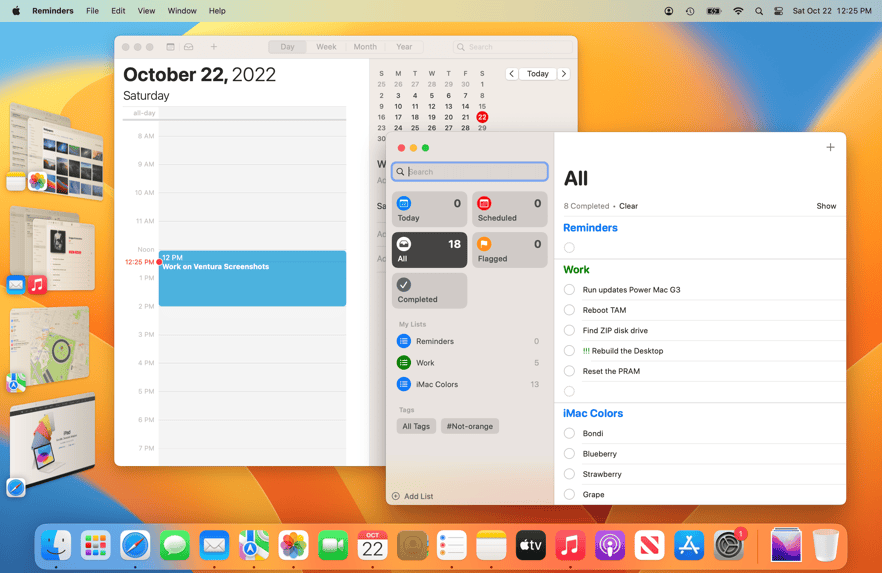Switch to Safari Stage Manager thumbnail
Screen dimensions: 882x573
coord(52,439)
